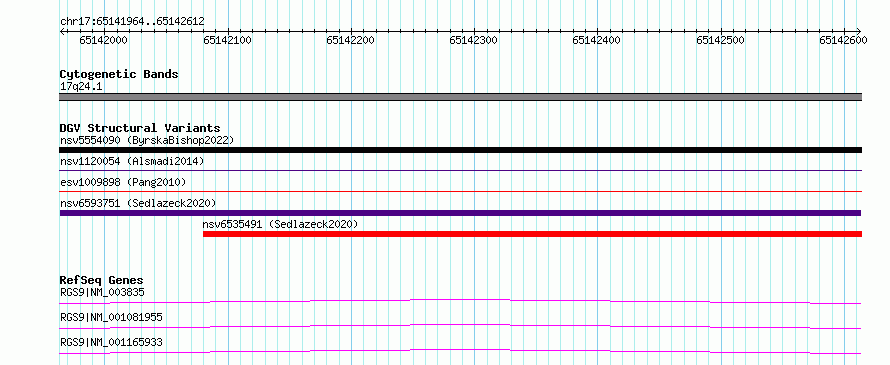Click ruler position 65142000
Screen dimensions: 890x365
(x=103, y=40)
